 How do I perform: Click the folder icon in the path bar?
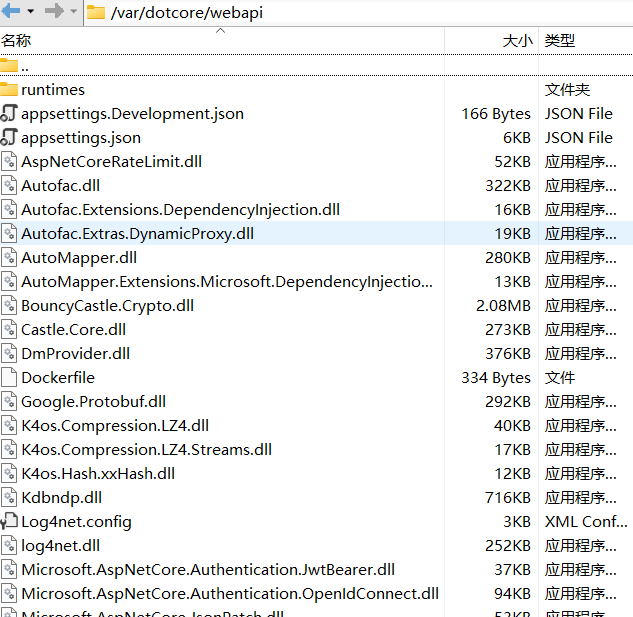coord(96,12)
